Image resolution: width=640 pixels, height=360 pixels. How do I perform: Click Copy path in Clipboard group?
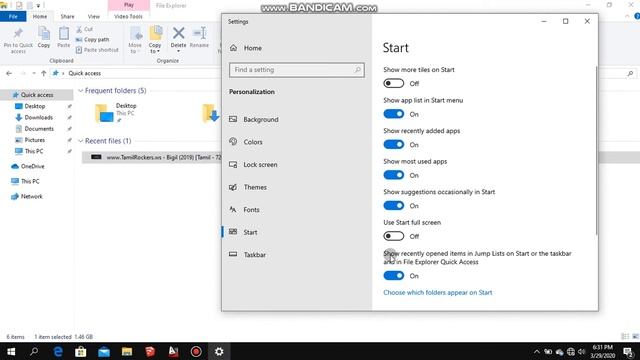(x=93, y=40)
